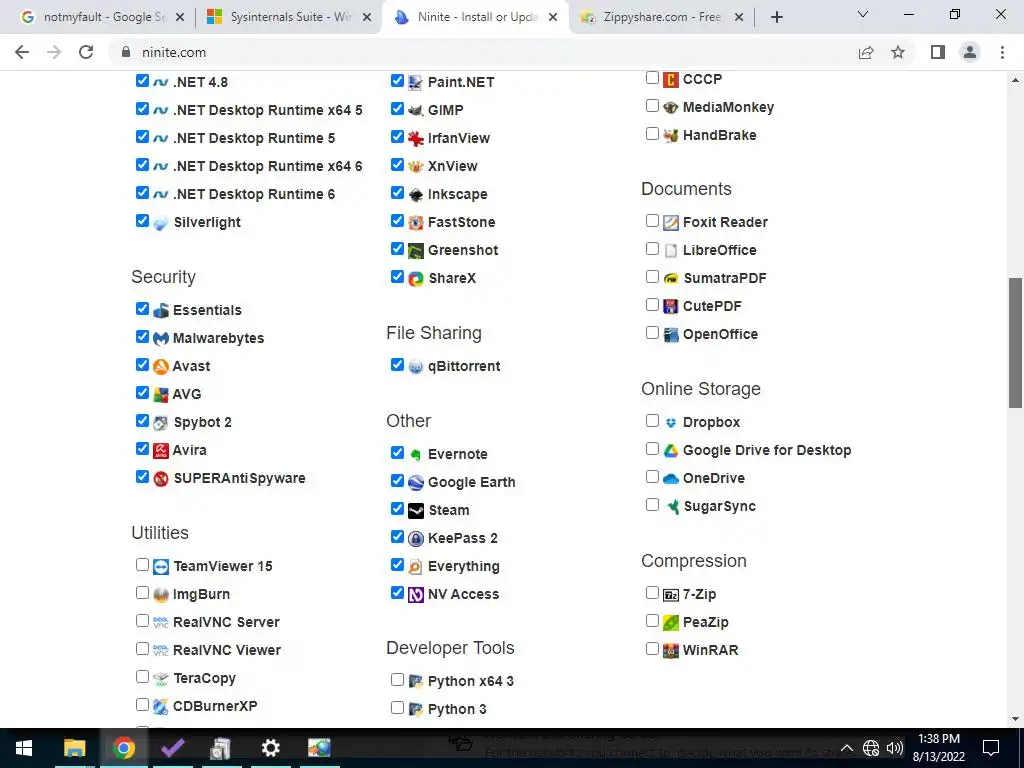
Task: Click the WinRAR icon
Action: point(671,650)
